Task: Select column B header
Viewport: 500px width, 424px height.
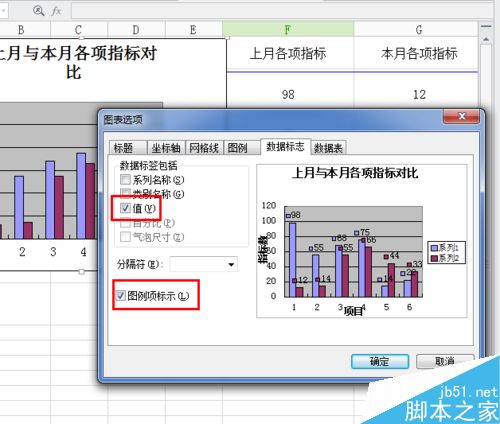Action: coord(21,30)
